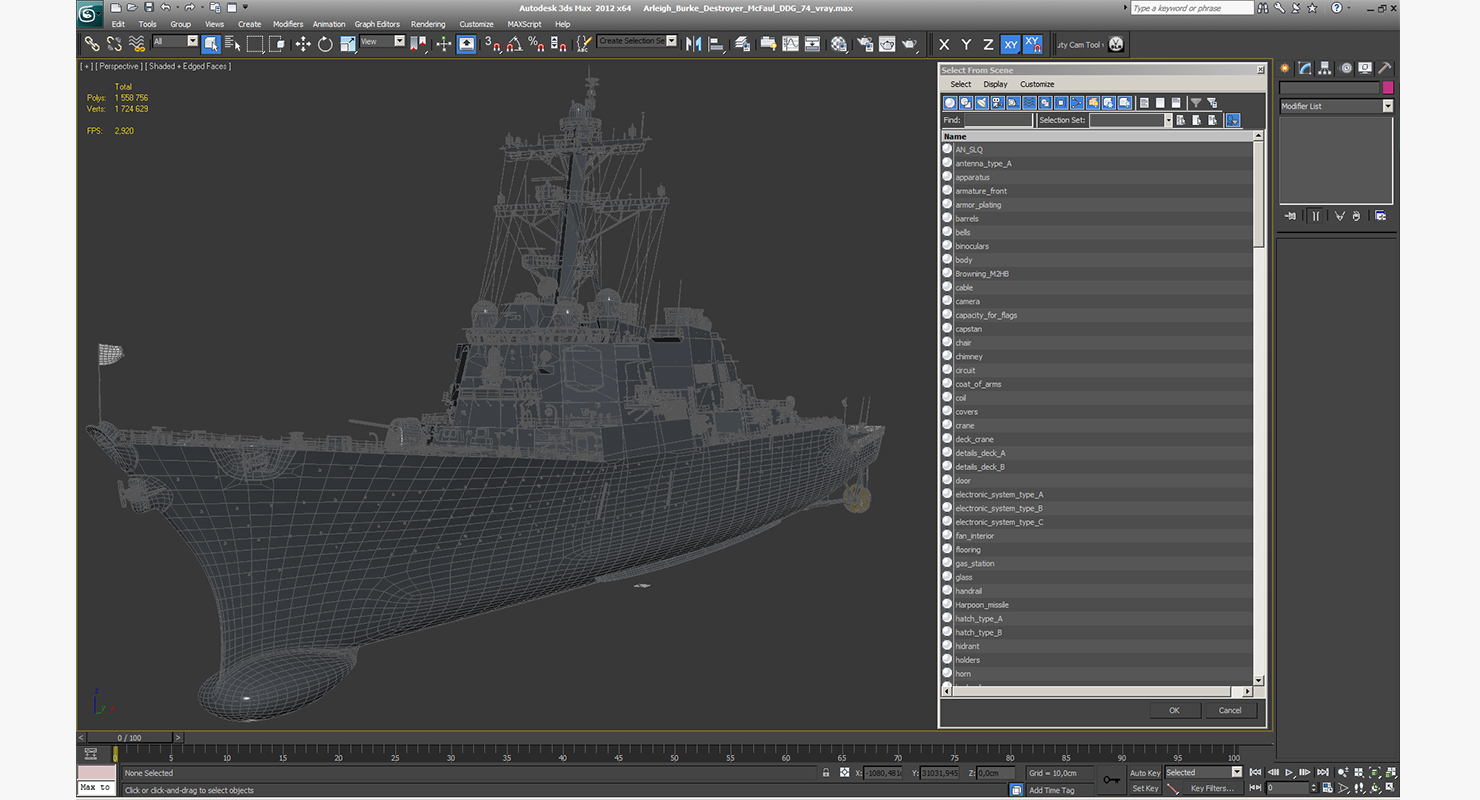Viewport: 1480px width, 800px height.
Task: Activate Select and Rotate tool
Action: click(x=325, y=44)
